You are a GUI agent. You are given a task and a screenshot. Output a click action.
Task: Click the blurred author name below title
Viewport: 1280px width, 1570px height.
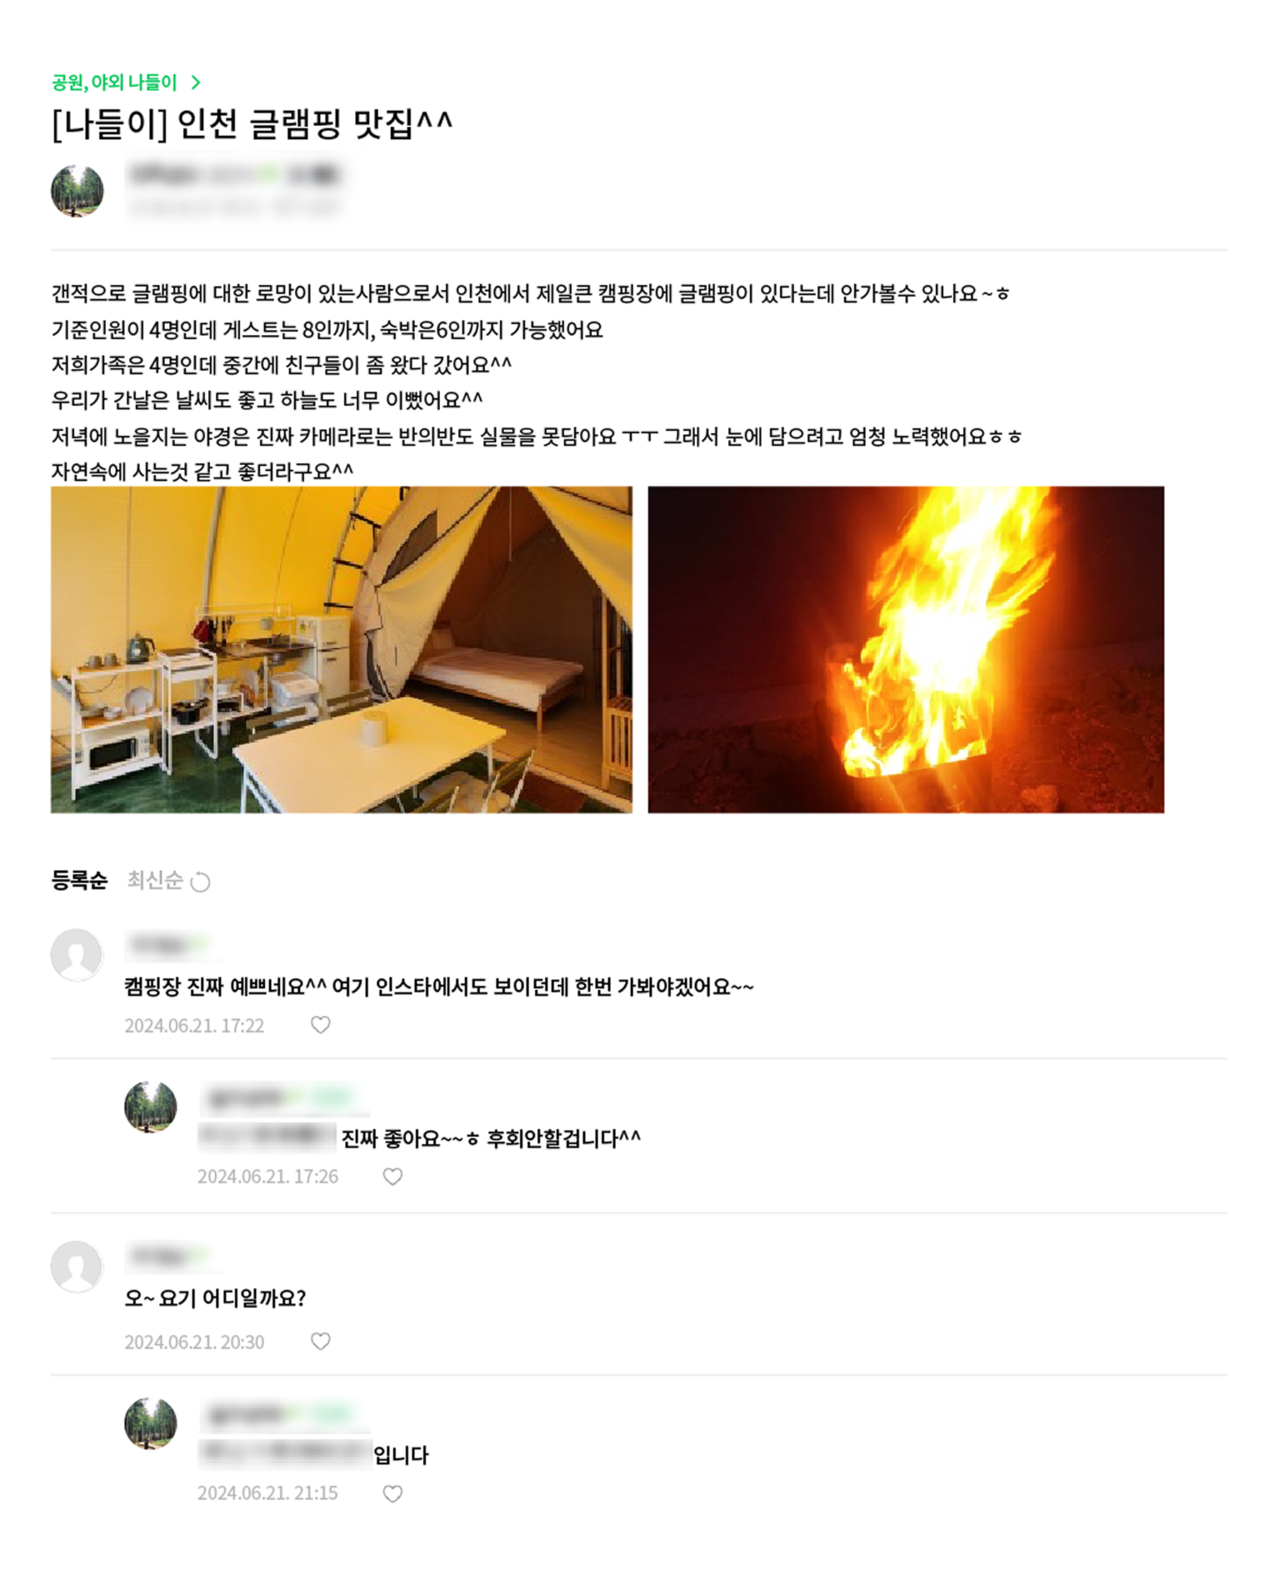pos(235,175)
